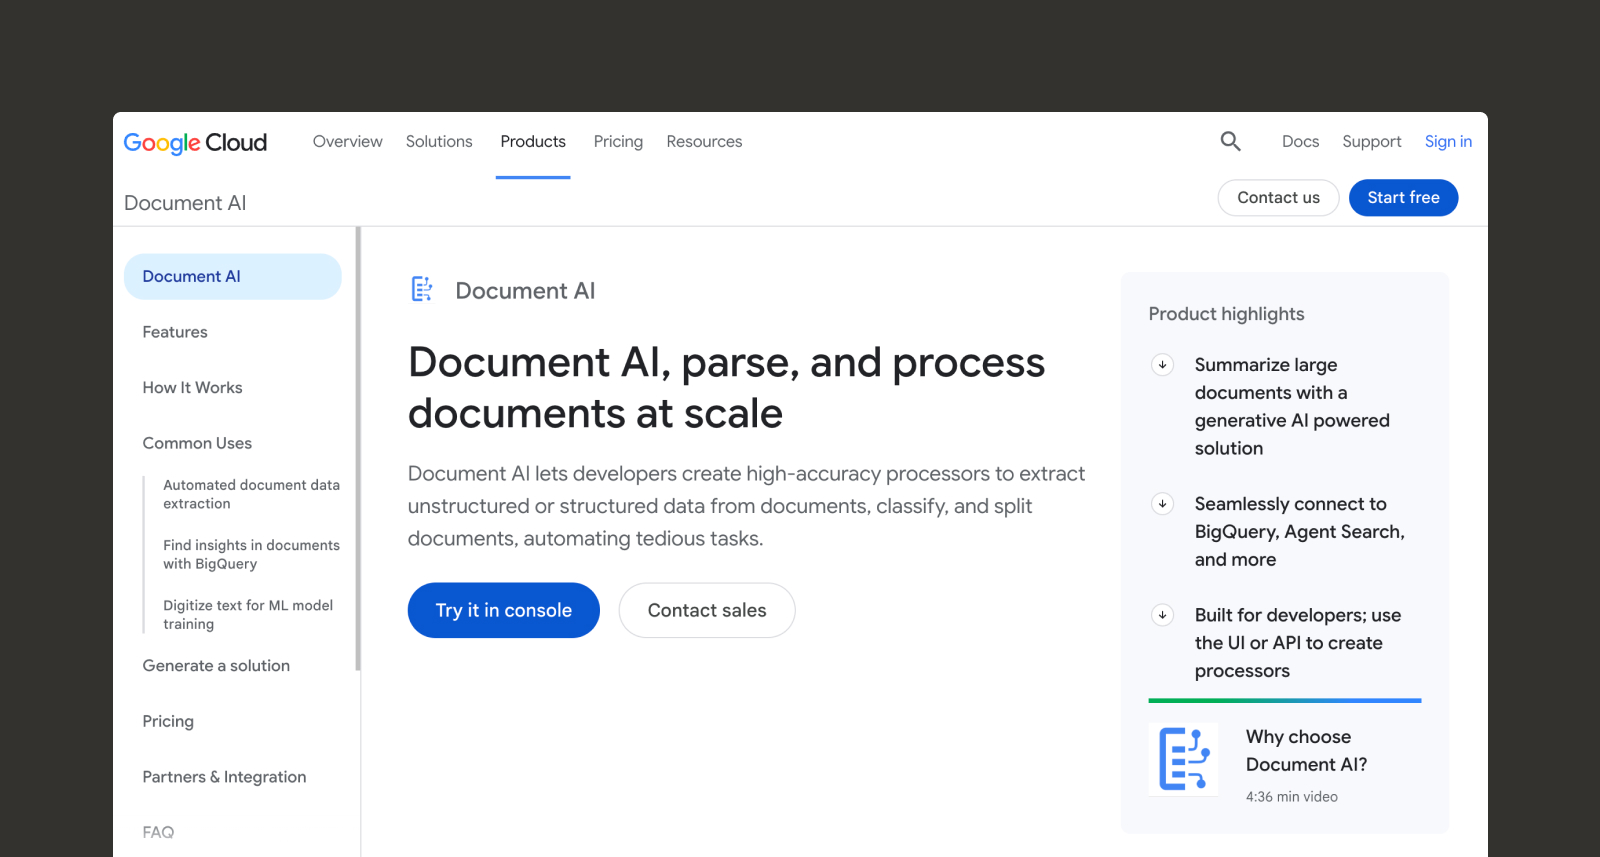Click the Summarize large documents highlight text
Screen dimensions: 1600x857
[x=1292, y=406]
